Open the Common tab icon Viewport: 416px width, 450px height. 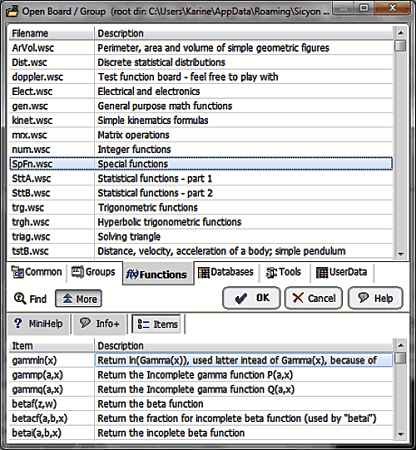17,272
